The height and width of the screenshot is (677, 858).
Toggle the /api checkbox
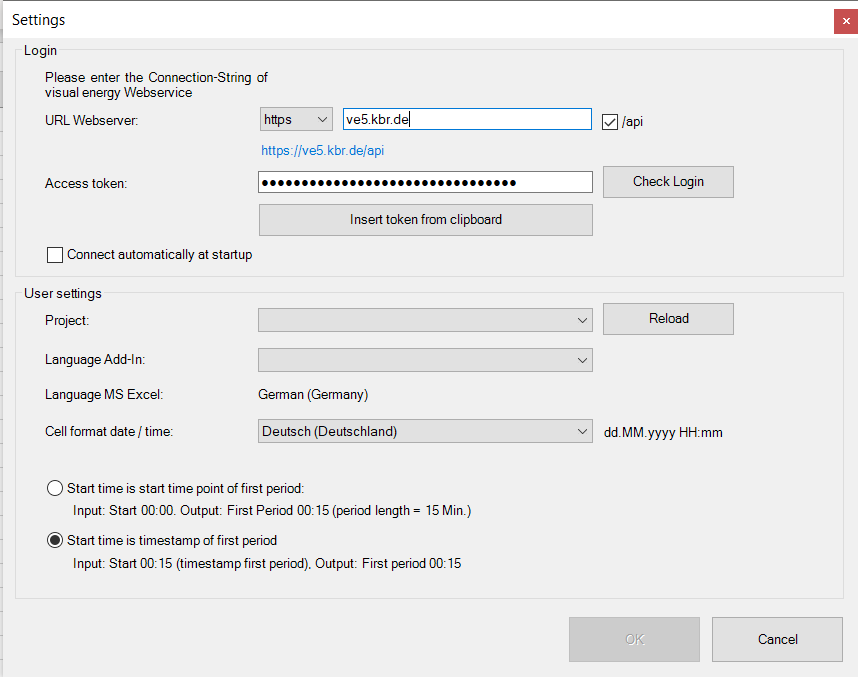pyautogui.click(x=610, y=122)
